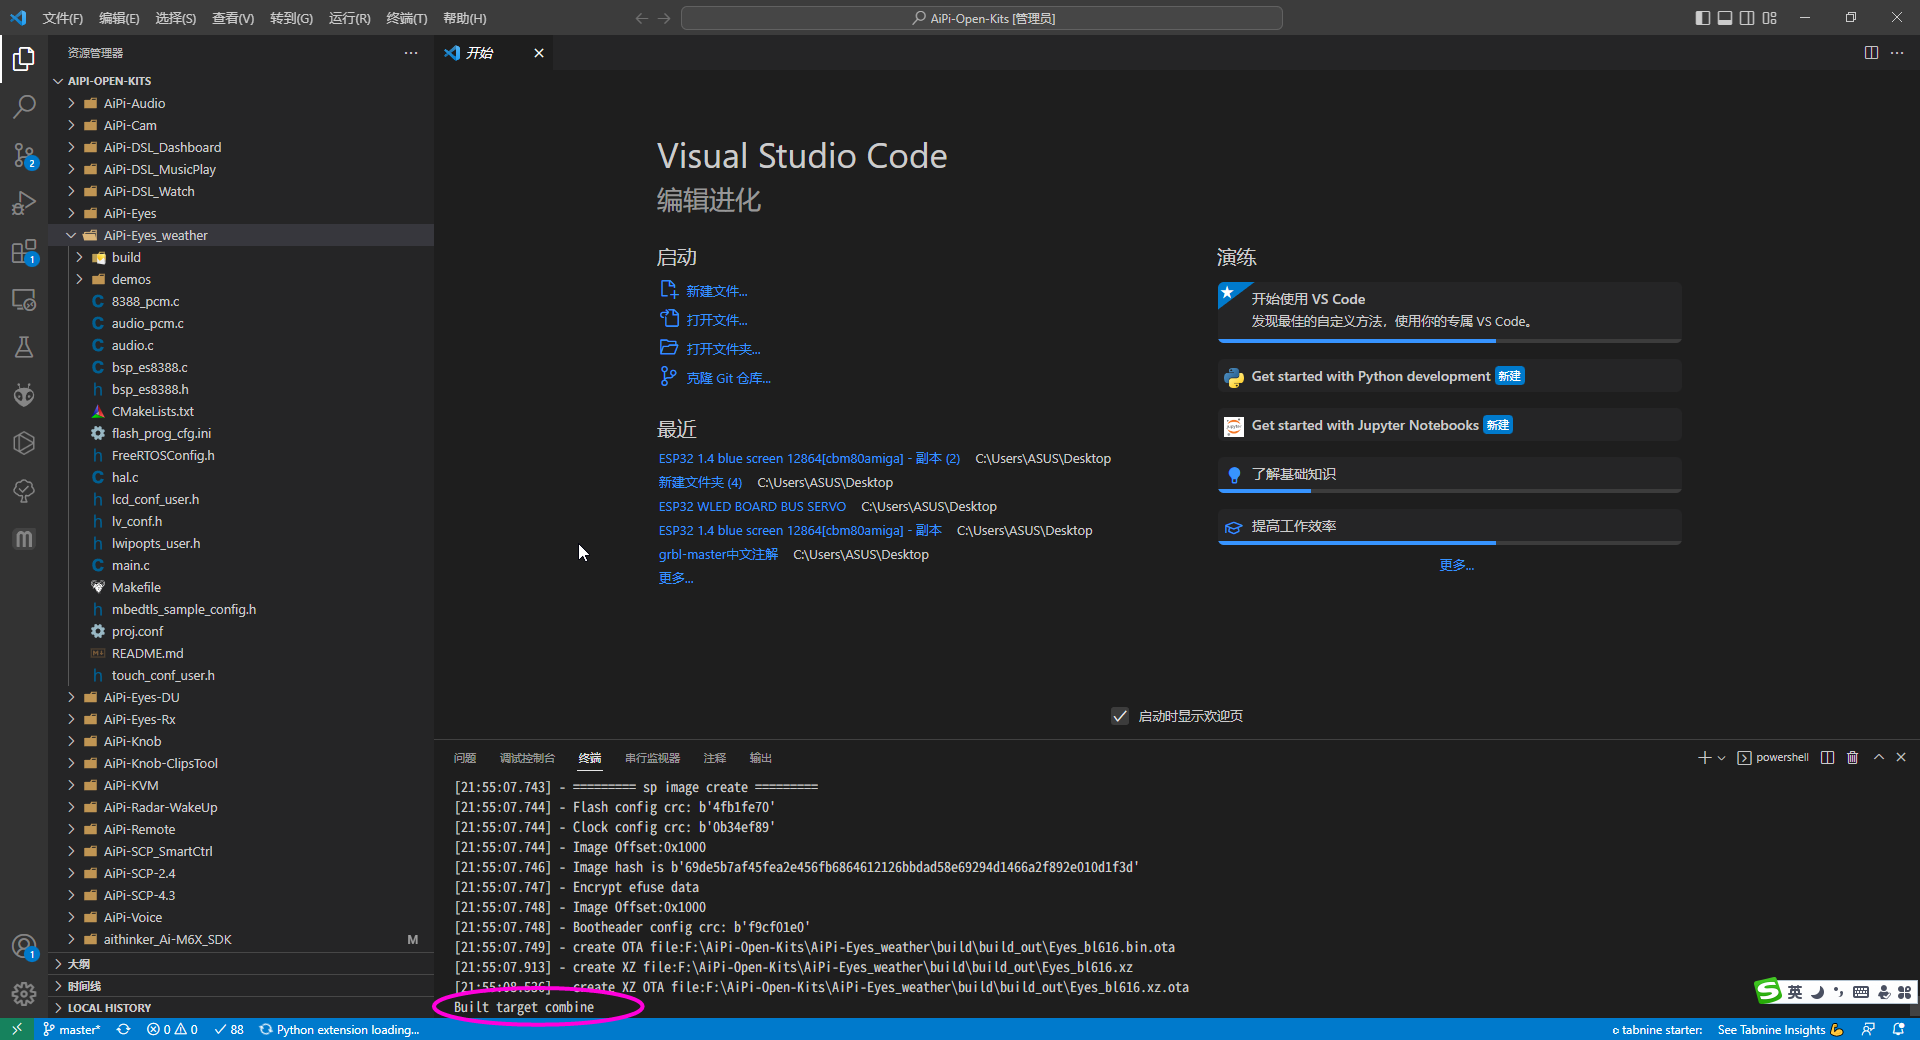1920x1040 pixels.
Task: Open notifications bell in status bar
Action: 1899,1029
